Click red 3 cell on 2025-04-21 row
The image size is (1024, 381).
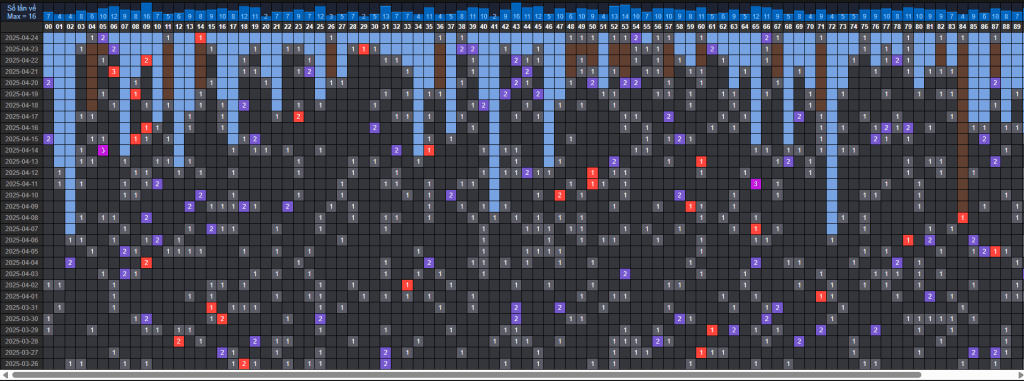point(114,71)
